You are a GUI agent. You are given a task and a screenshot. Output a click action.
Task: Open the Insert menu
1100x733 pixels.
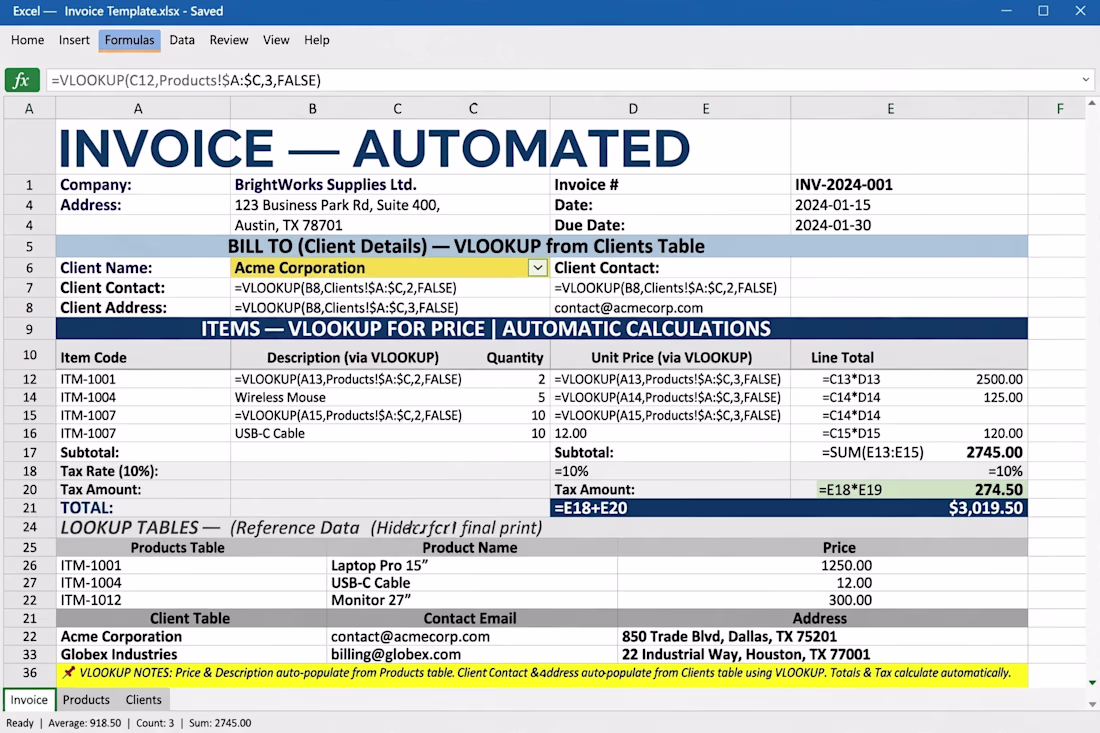[x=74, y=40]
